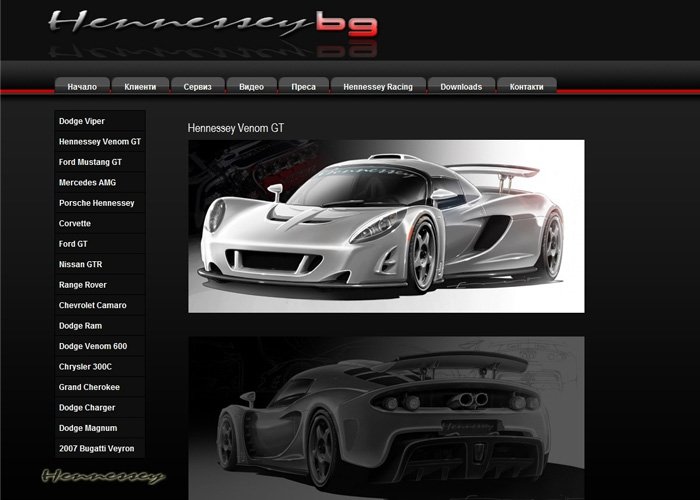Open Hennessey Venom GT sidebar link
The width and height of the screenshot is (700, 500).
coord(100,142)
